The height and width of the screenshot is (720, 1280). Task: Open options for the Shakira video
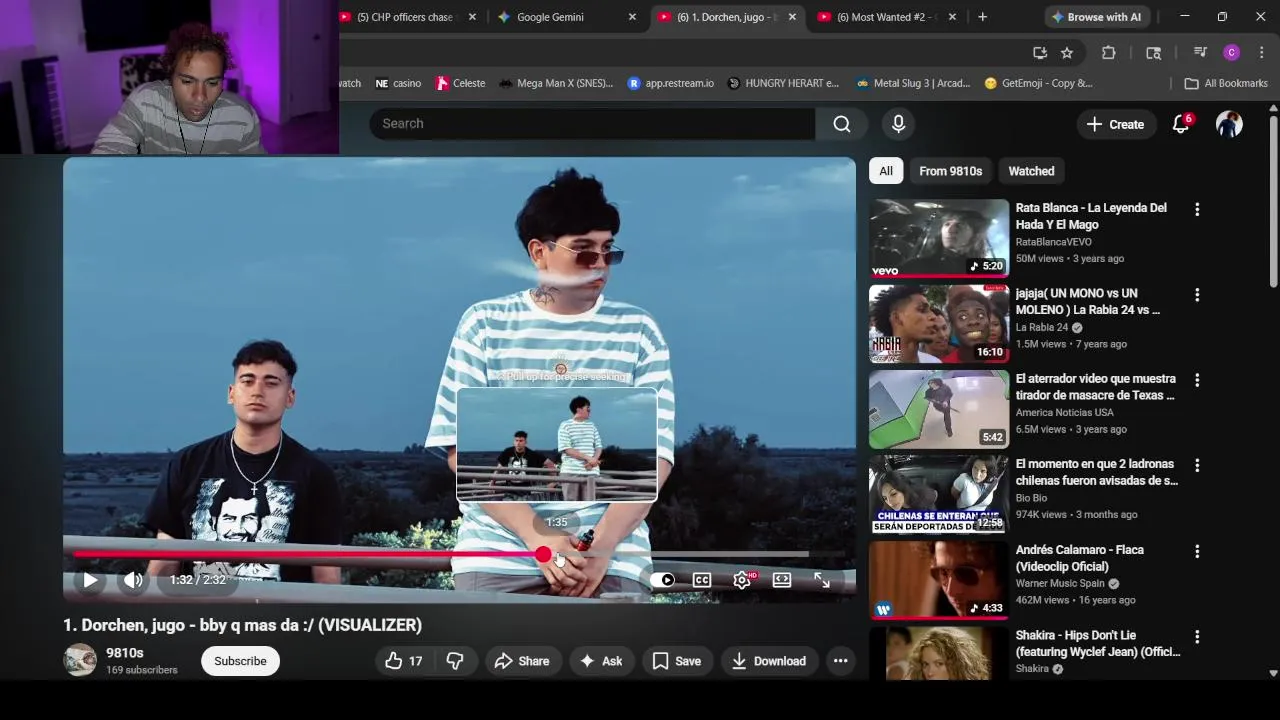[x=1197, y=636]
